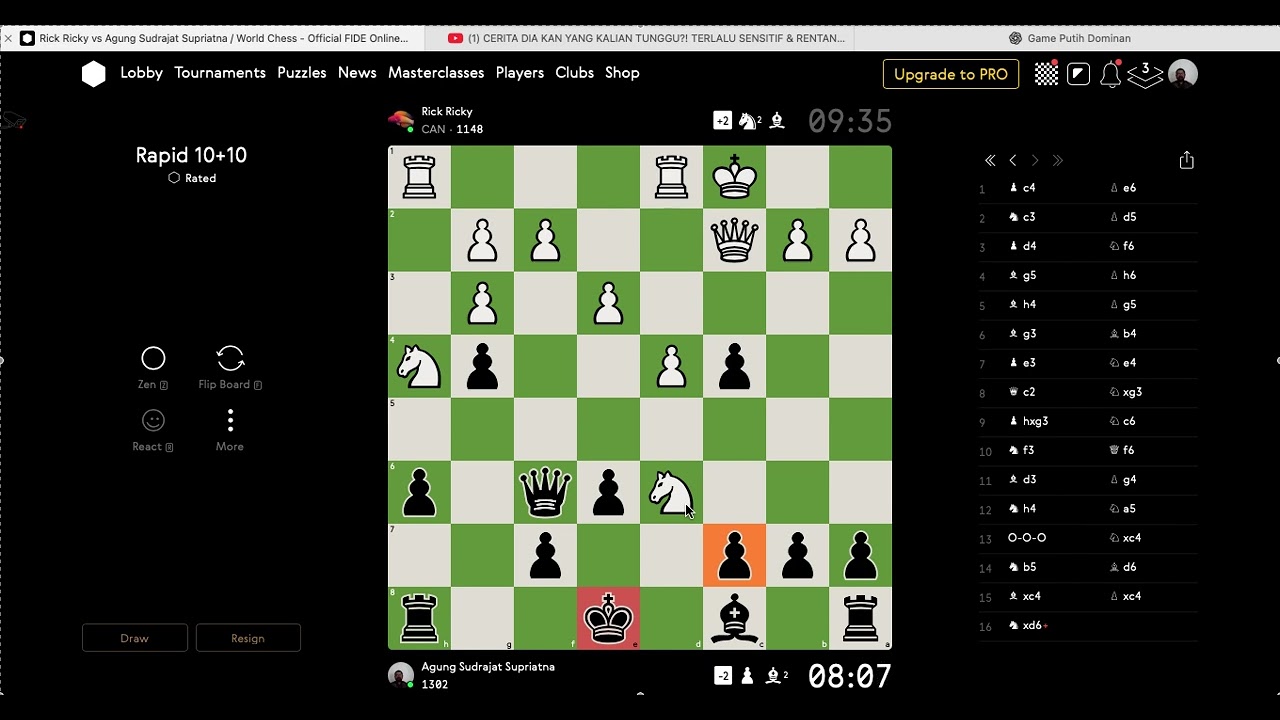Click the square contrast icon in header
The height and width of the screenshot is (720, 1280).
click(1078, 74)
